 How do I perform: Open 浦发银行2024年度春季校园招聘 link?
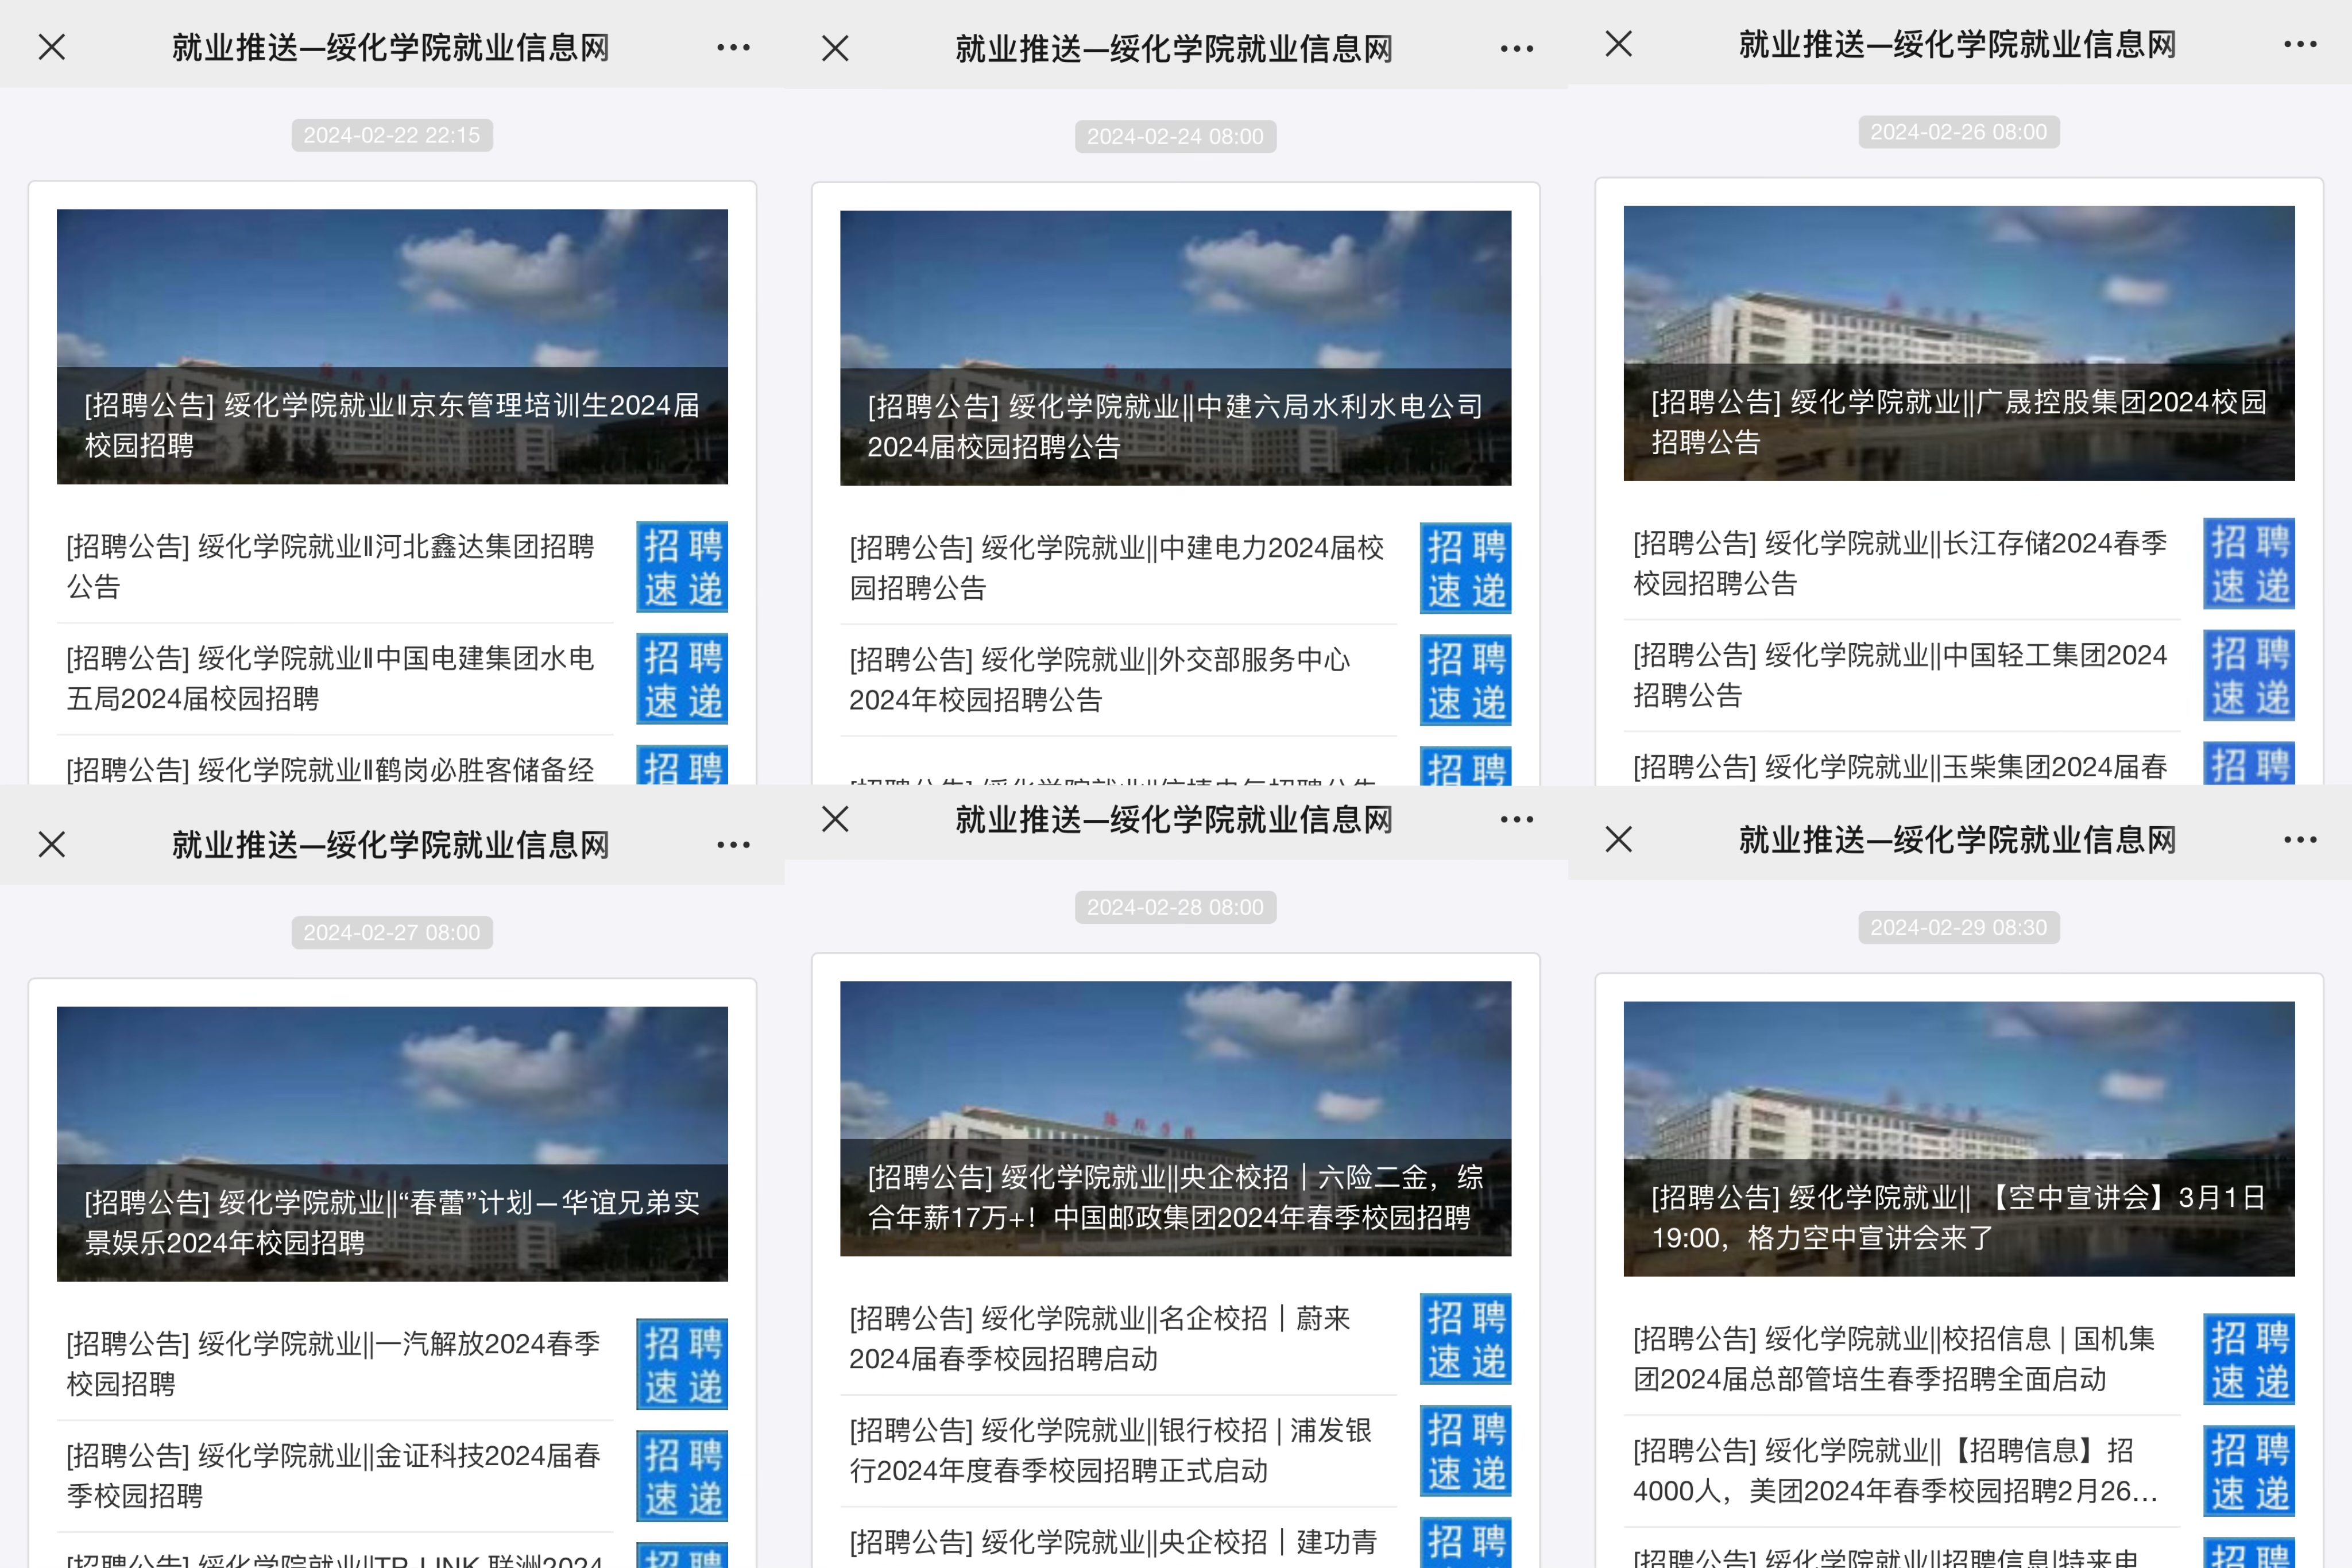pyautogui.click(x=1110, y=1450)
